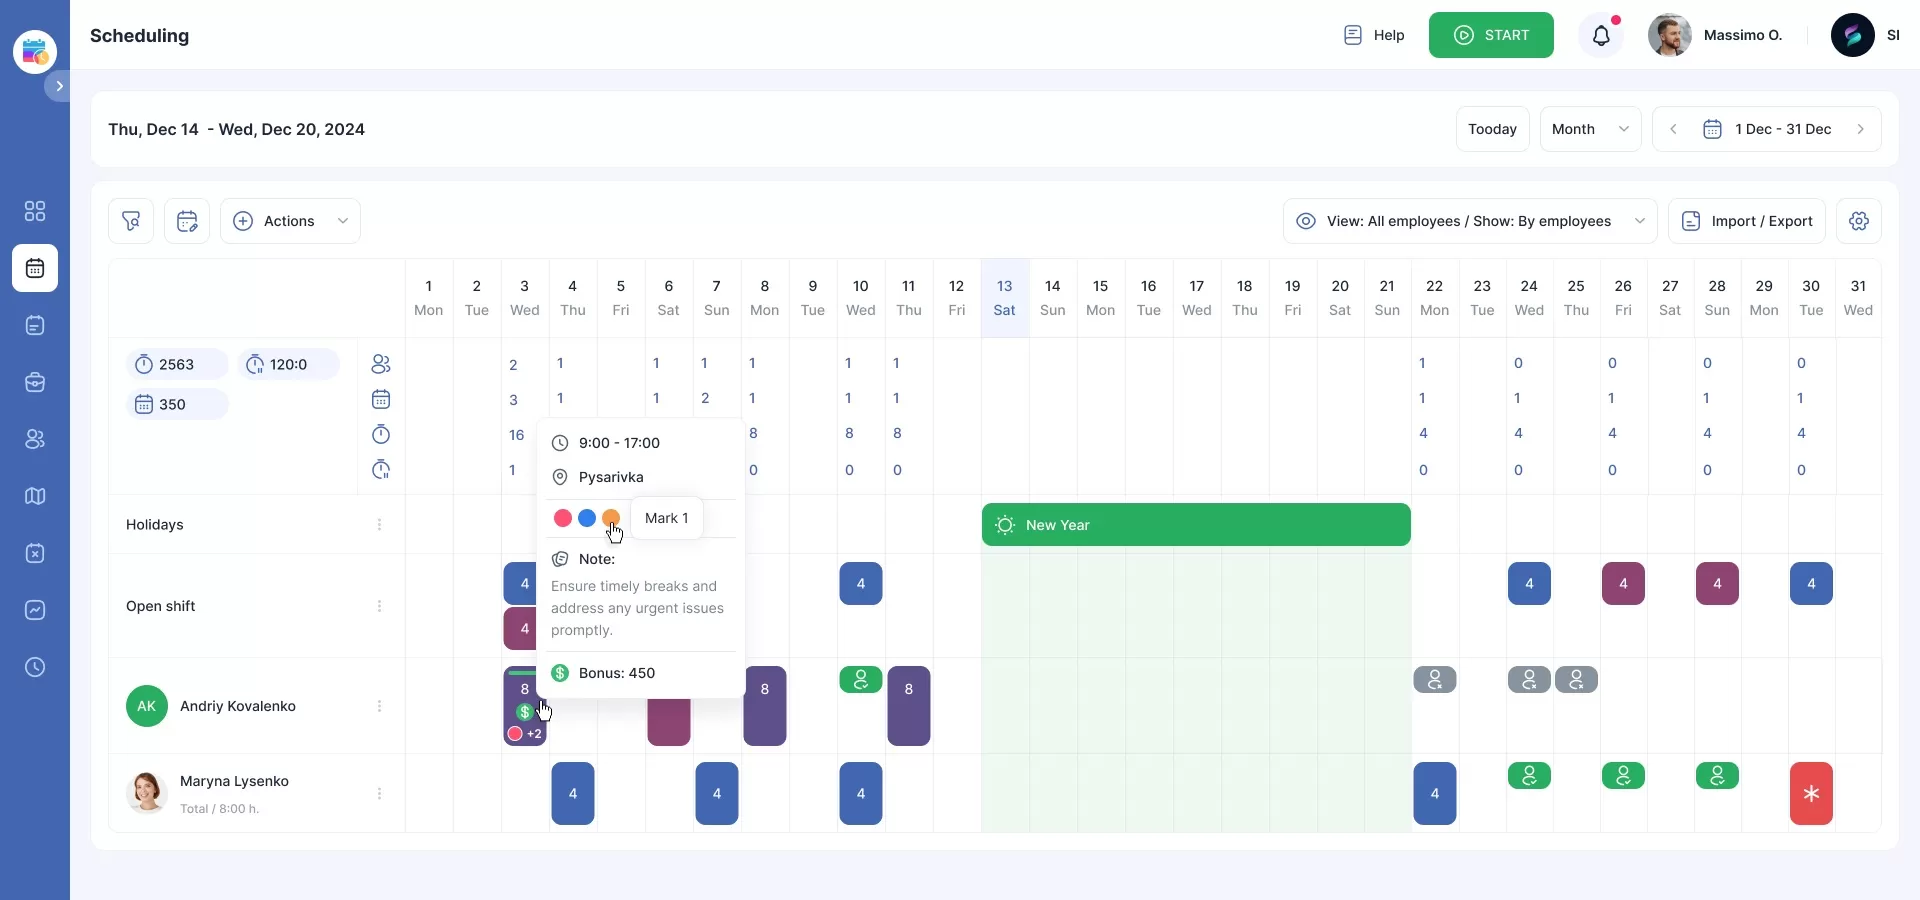Click the notification bell icon
The image size is (1920, 900).
click(1601, 36)
